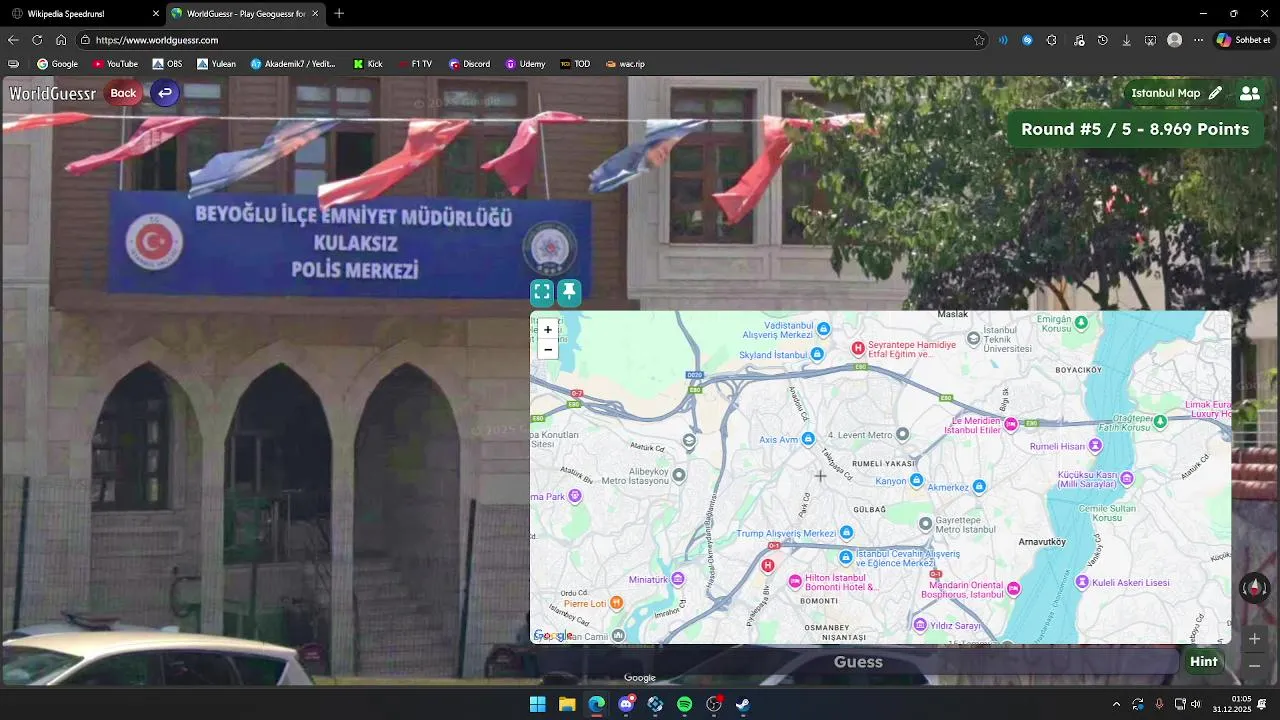Open the taskbar volume control
The width and height of the screenshot is (1280, 720).
point(1195,704)
